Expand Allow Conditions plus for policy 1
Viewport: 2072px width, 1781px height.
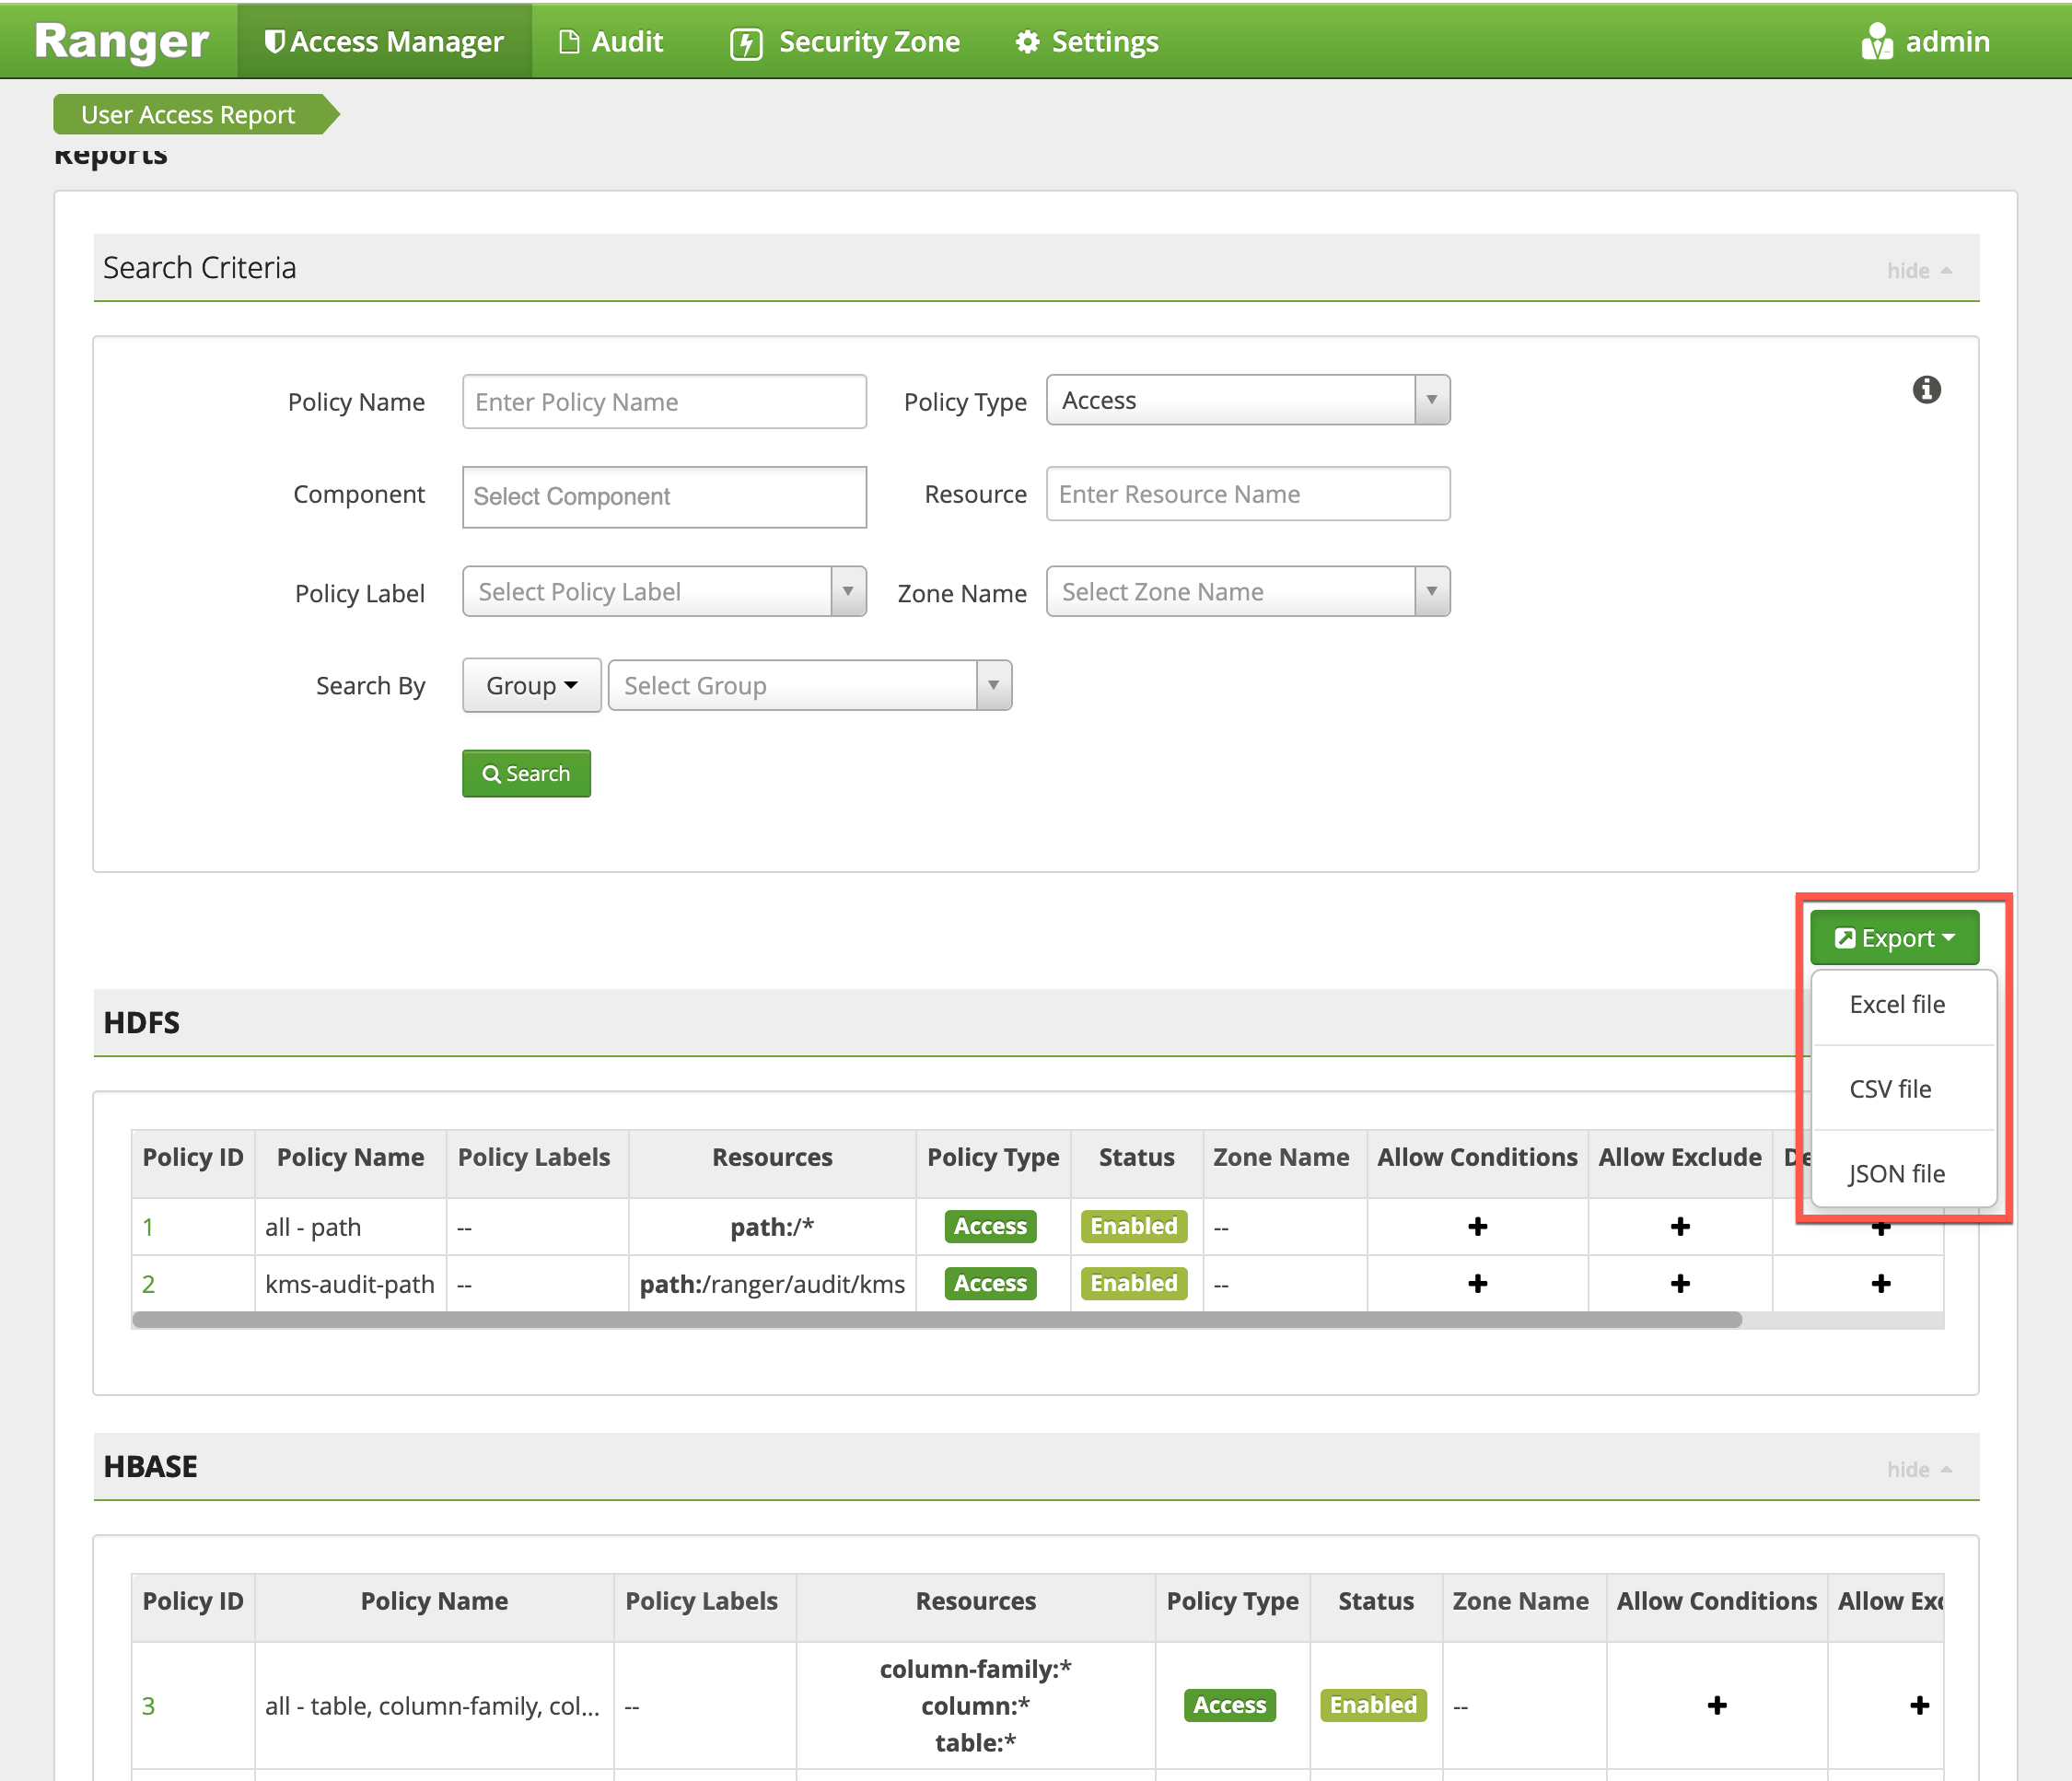pyautogui.click(x=1477, y=1226)
